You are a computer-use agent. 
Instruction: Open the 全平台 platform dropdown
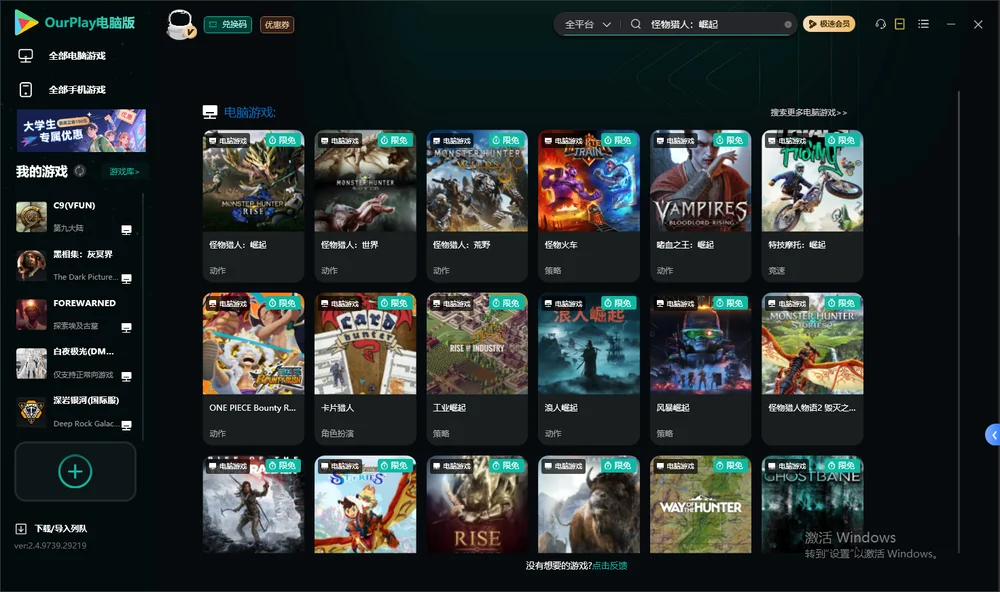click(587, 24)
